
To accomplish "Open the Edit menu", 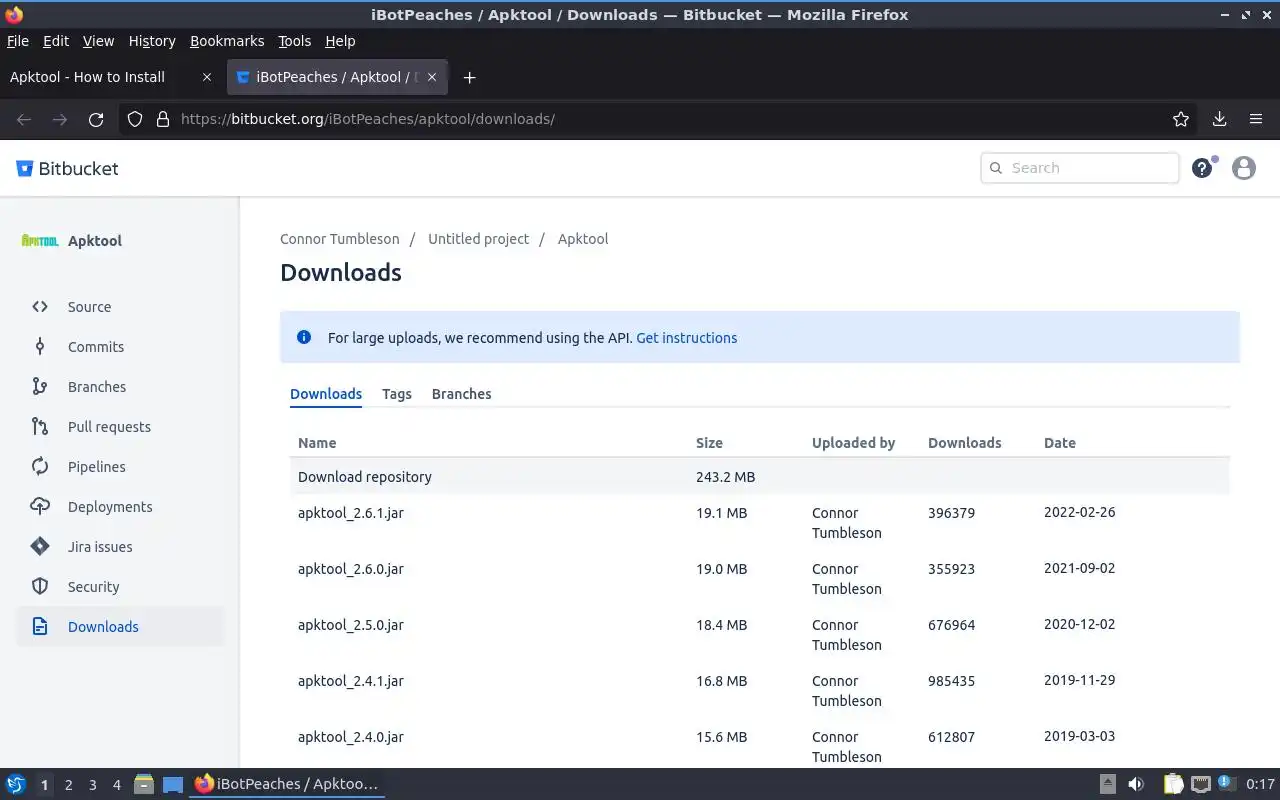I will [x=56, y=41].
